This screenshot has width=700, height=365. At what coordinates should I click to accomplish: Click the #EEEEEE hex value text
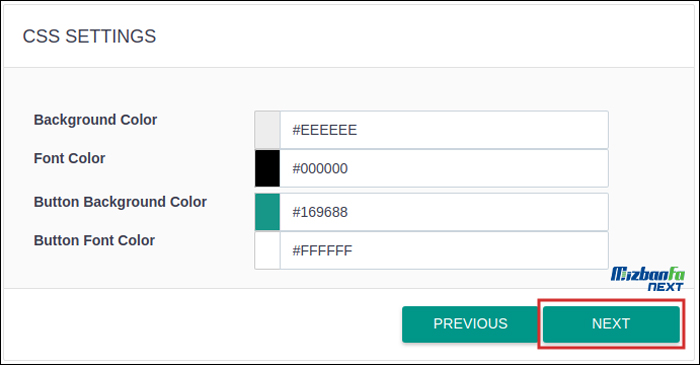325,130
